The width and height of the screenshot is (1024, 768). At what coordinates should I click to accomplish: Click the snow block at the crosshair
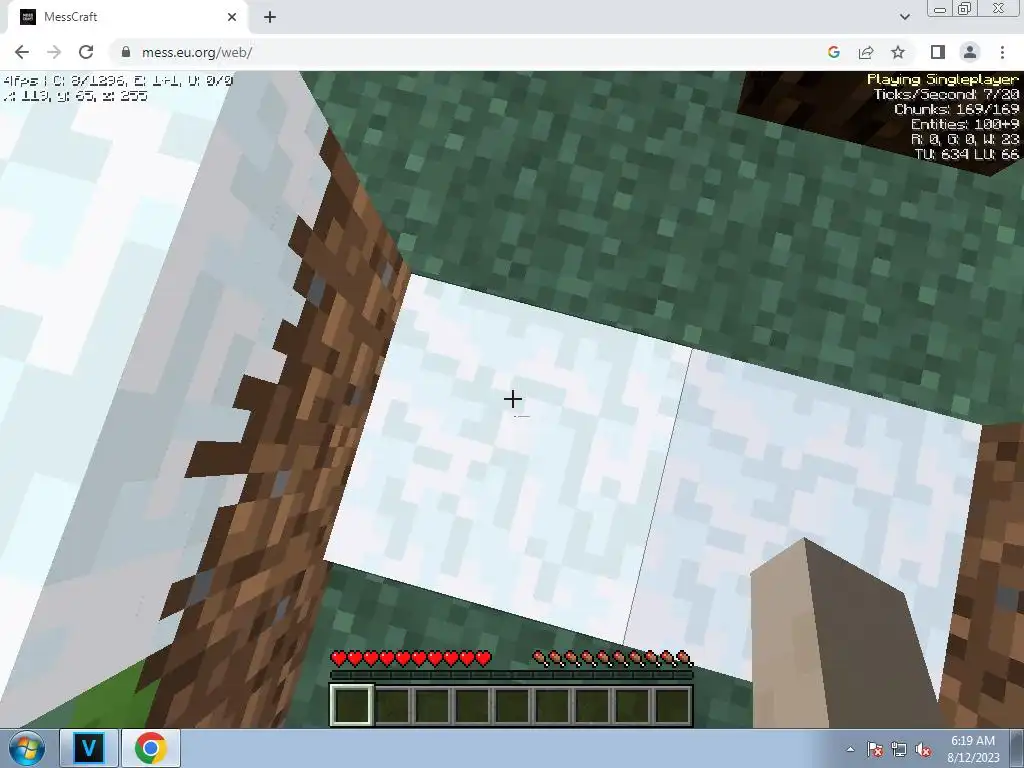pyautogui.click(x=513, y=399)
